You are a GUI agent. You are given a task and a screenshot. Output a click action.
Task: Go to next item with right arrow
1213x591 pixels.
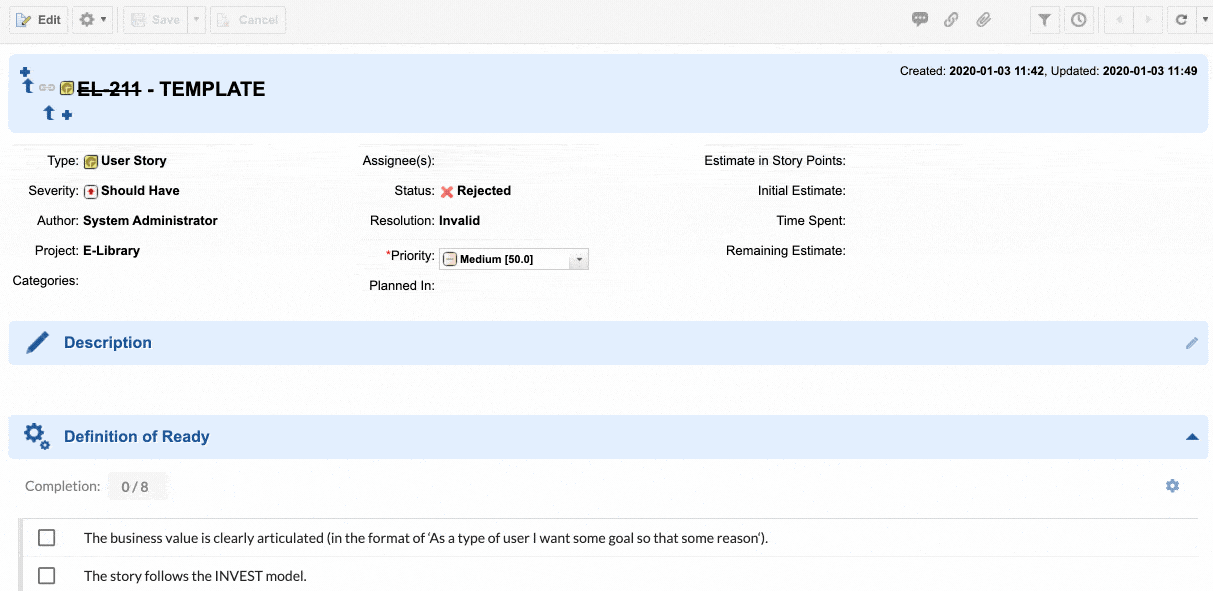tap(1149, 20)
